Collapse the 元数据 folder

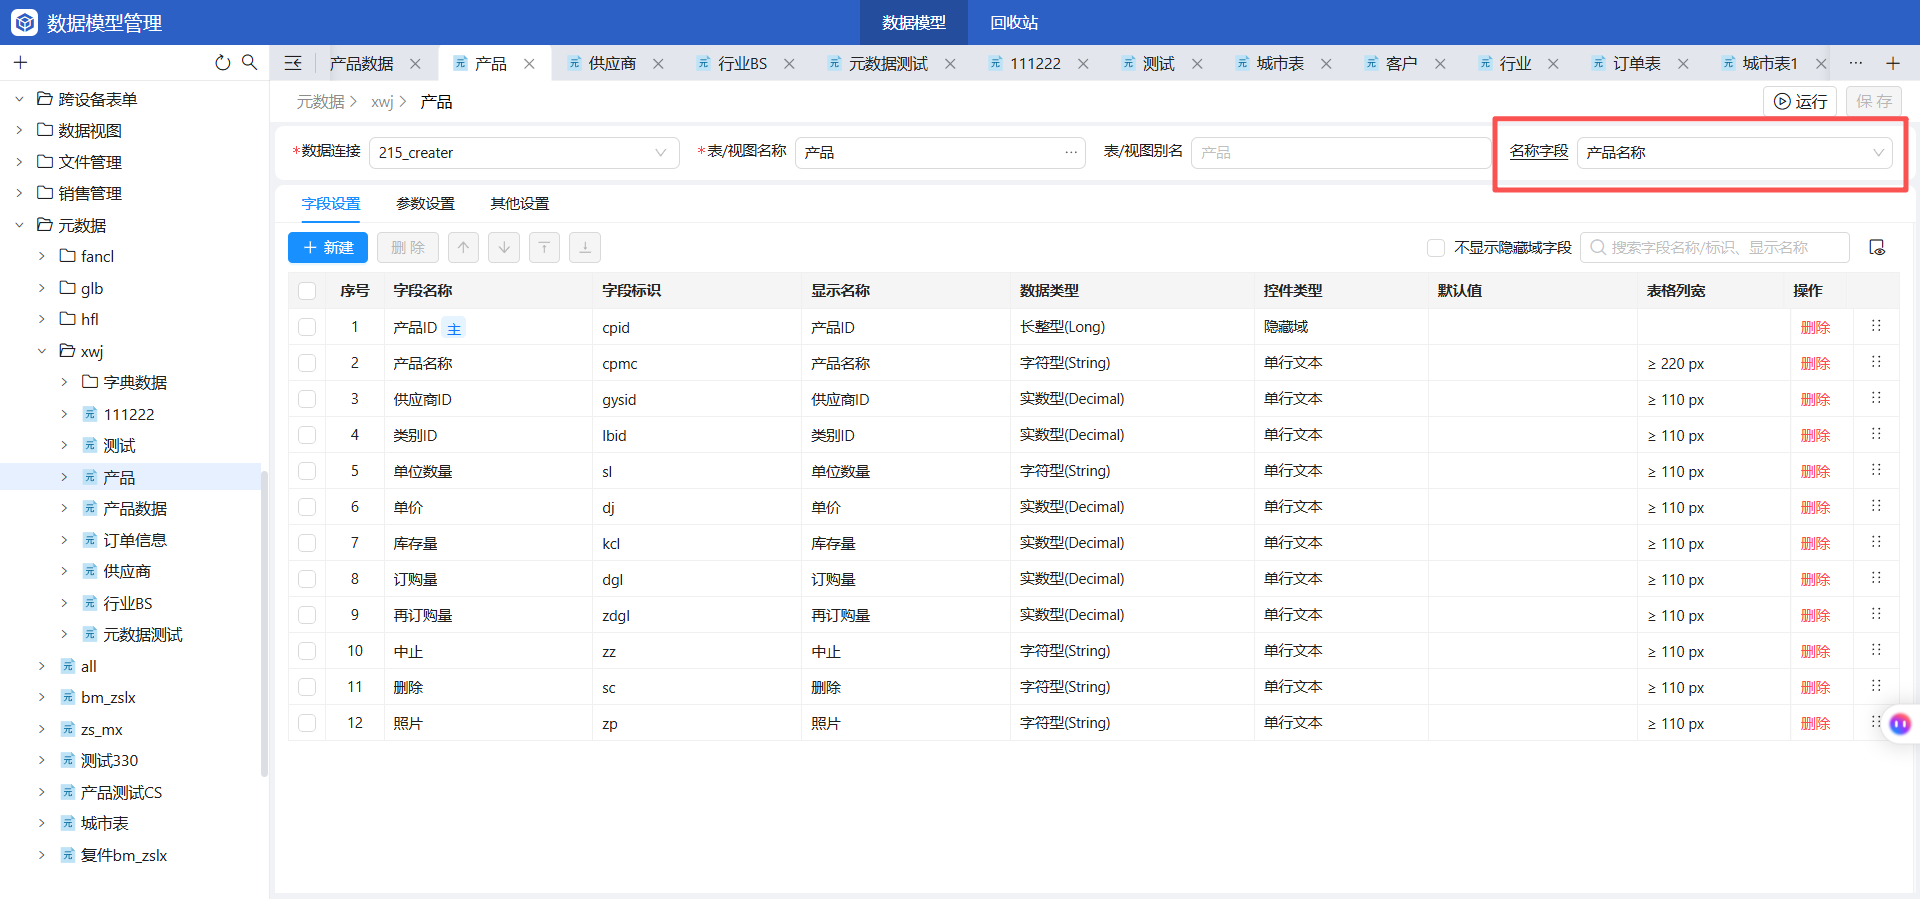tap(19, 225)
